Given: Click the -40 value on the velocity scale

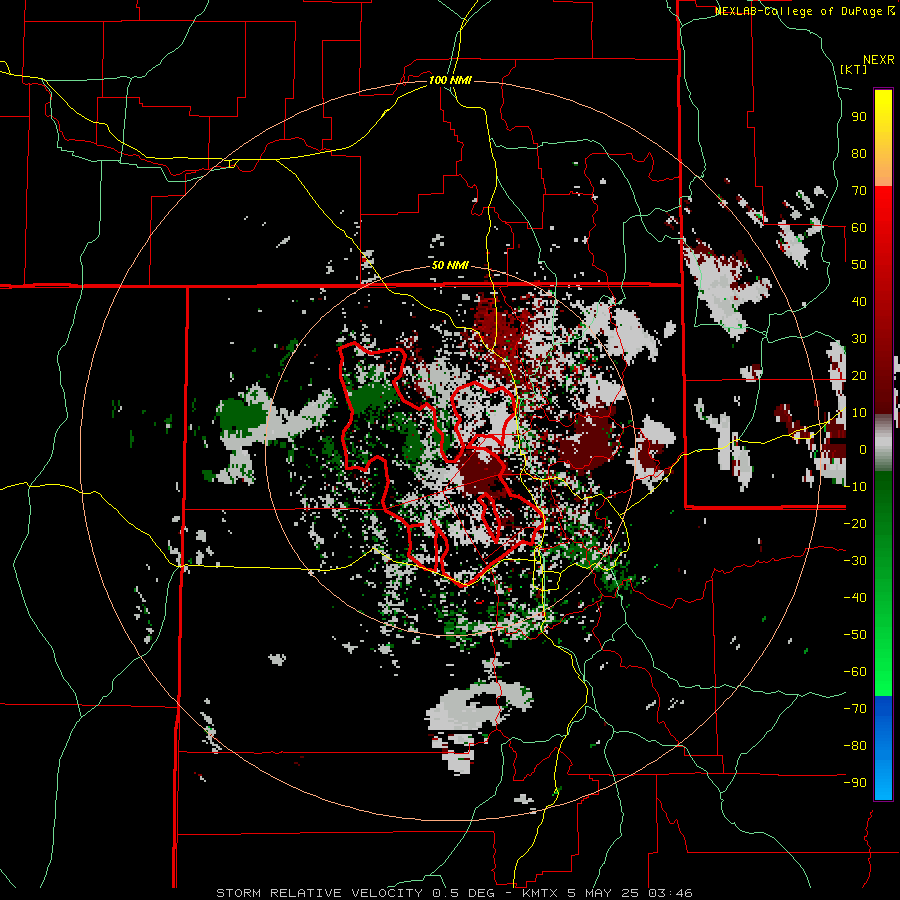Looking at the screenshot, I should pyautogui.click(x=855, y=598).
